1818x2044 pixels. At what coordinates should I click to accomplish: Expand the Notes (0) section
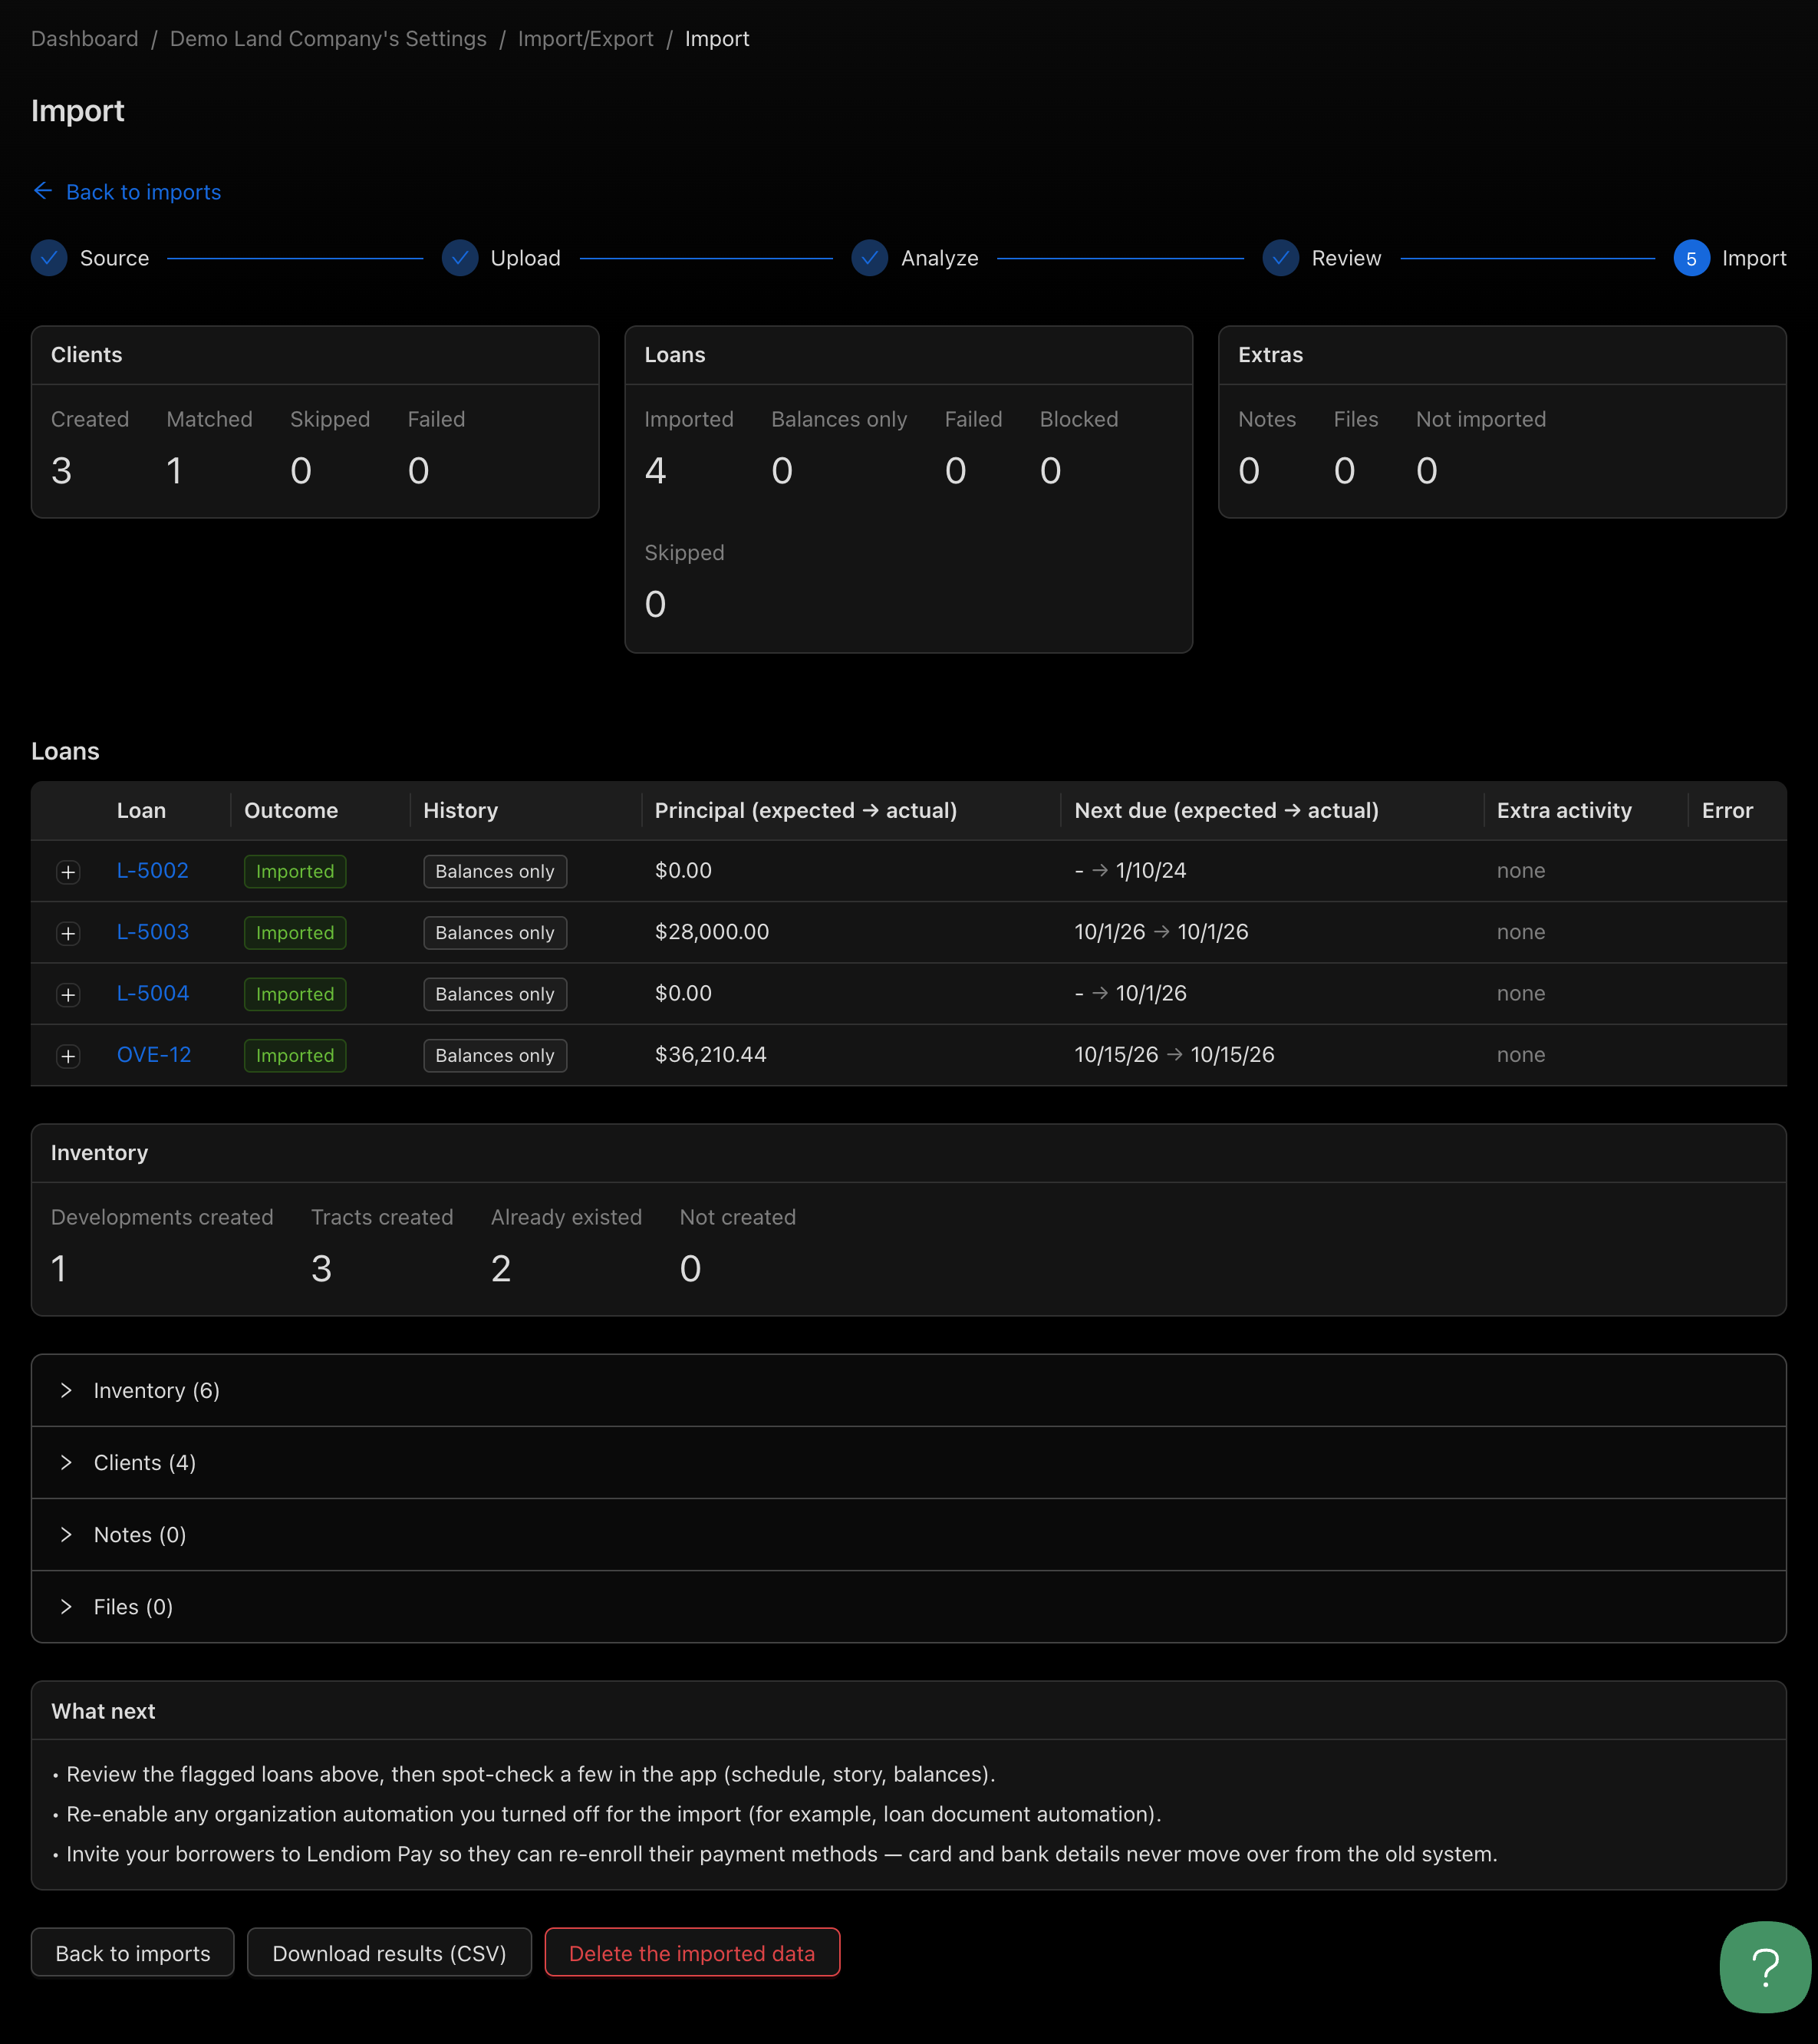tap(909, 1534)
